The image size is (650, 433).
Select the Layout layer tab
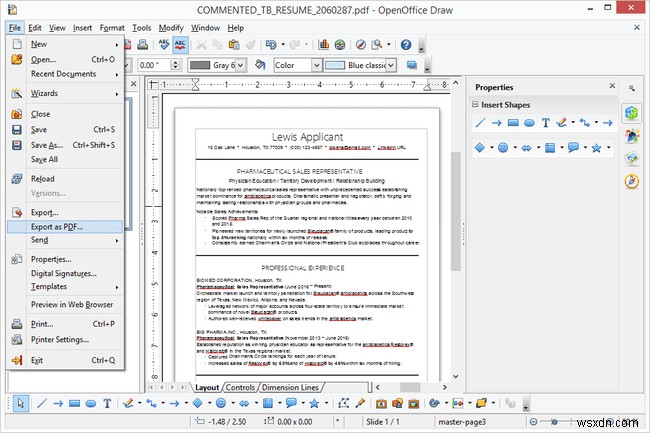pos(207,387)
